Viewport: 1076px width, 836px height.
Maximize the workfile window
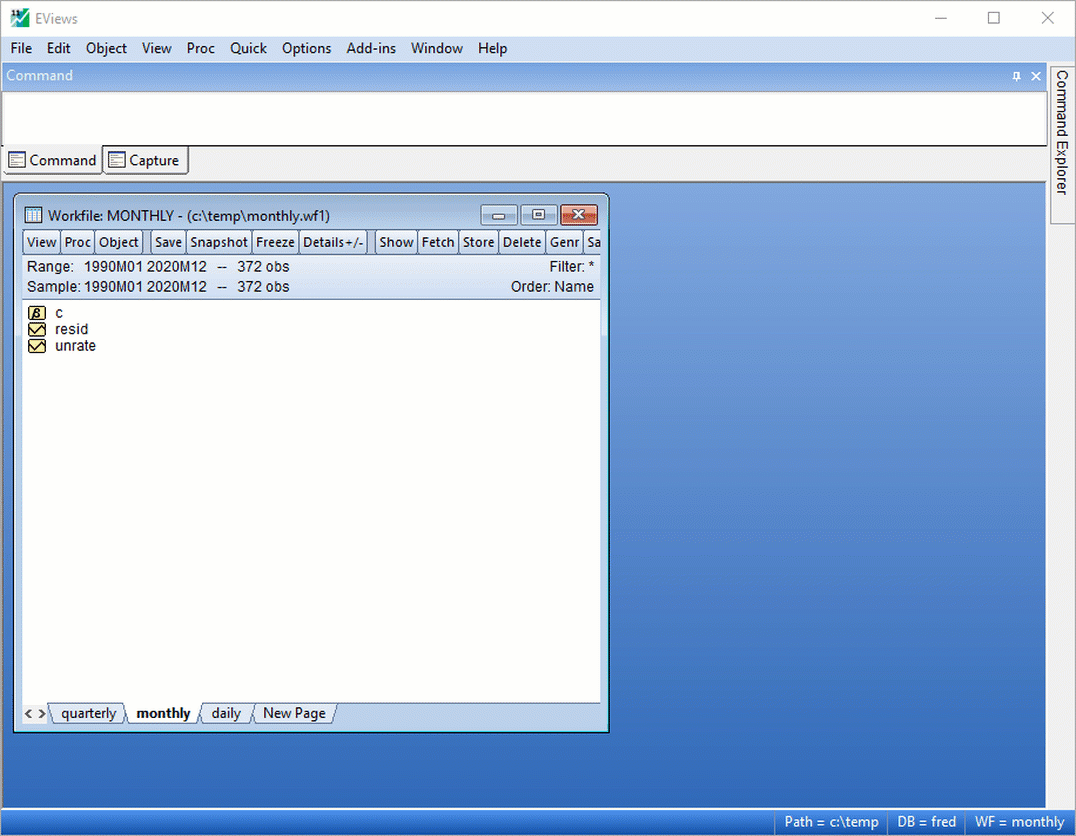[538, 215]
